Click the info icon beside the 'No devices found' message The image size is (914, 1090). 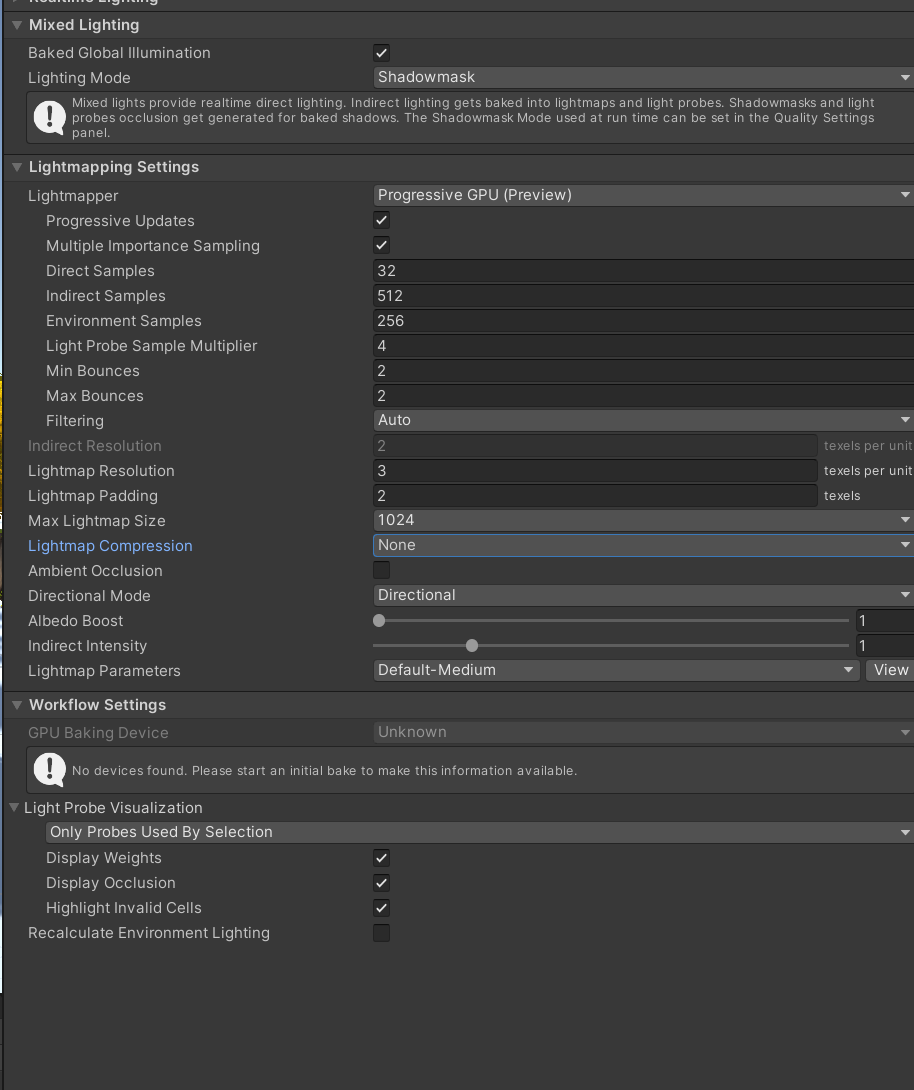(49, 769)
